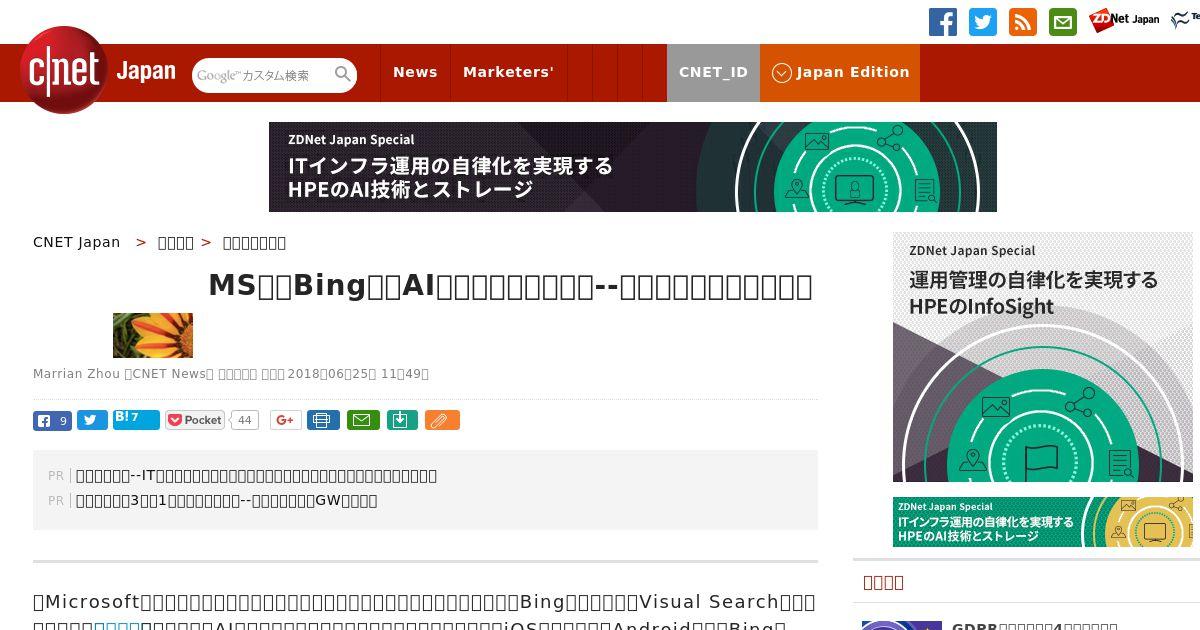The image size is (1200, 630).
Task: Open second PR link mentioning GW
Action: click(x=226, y=500)
